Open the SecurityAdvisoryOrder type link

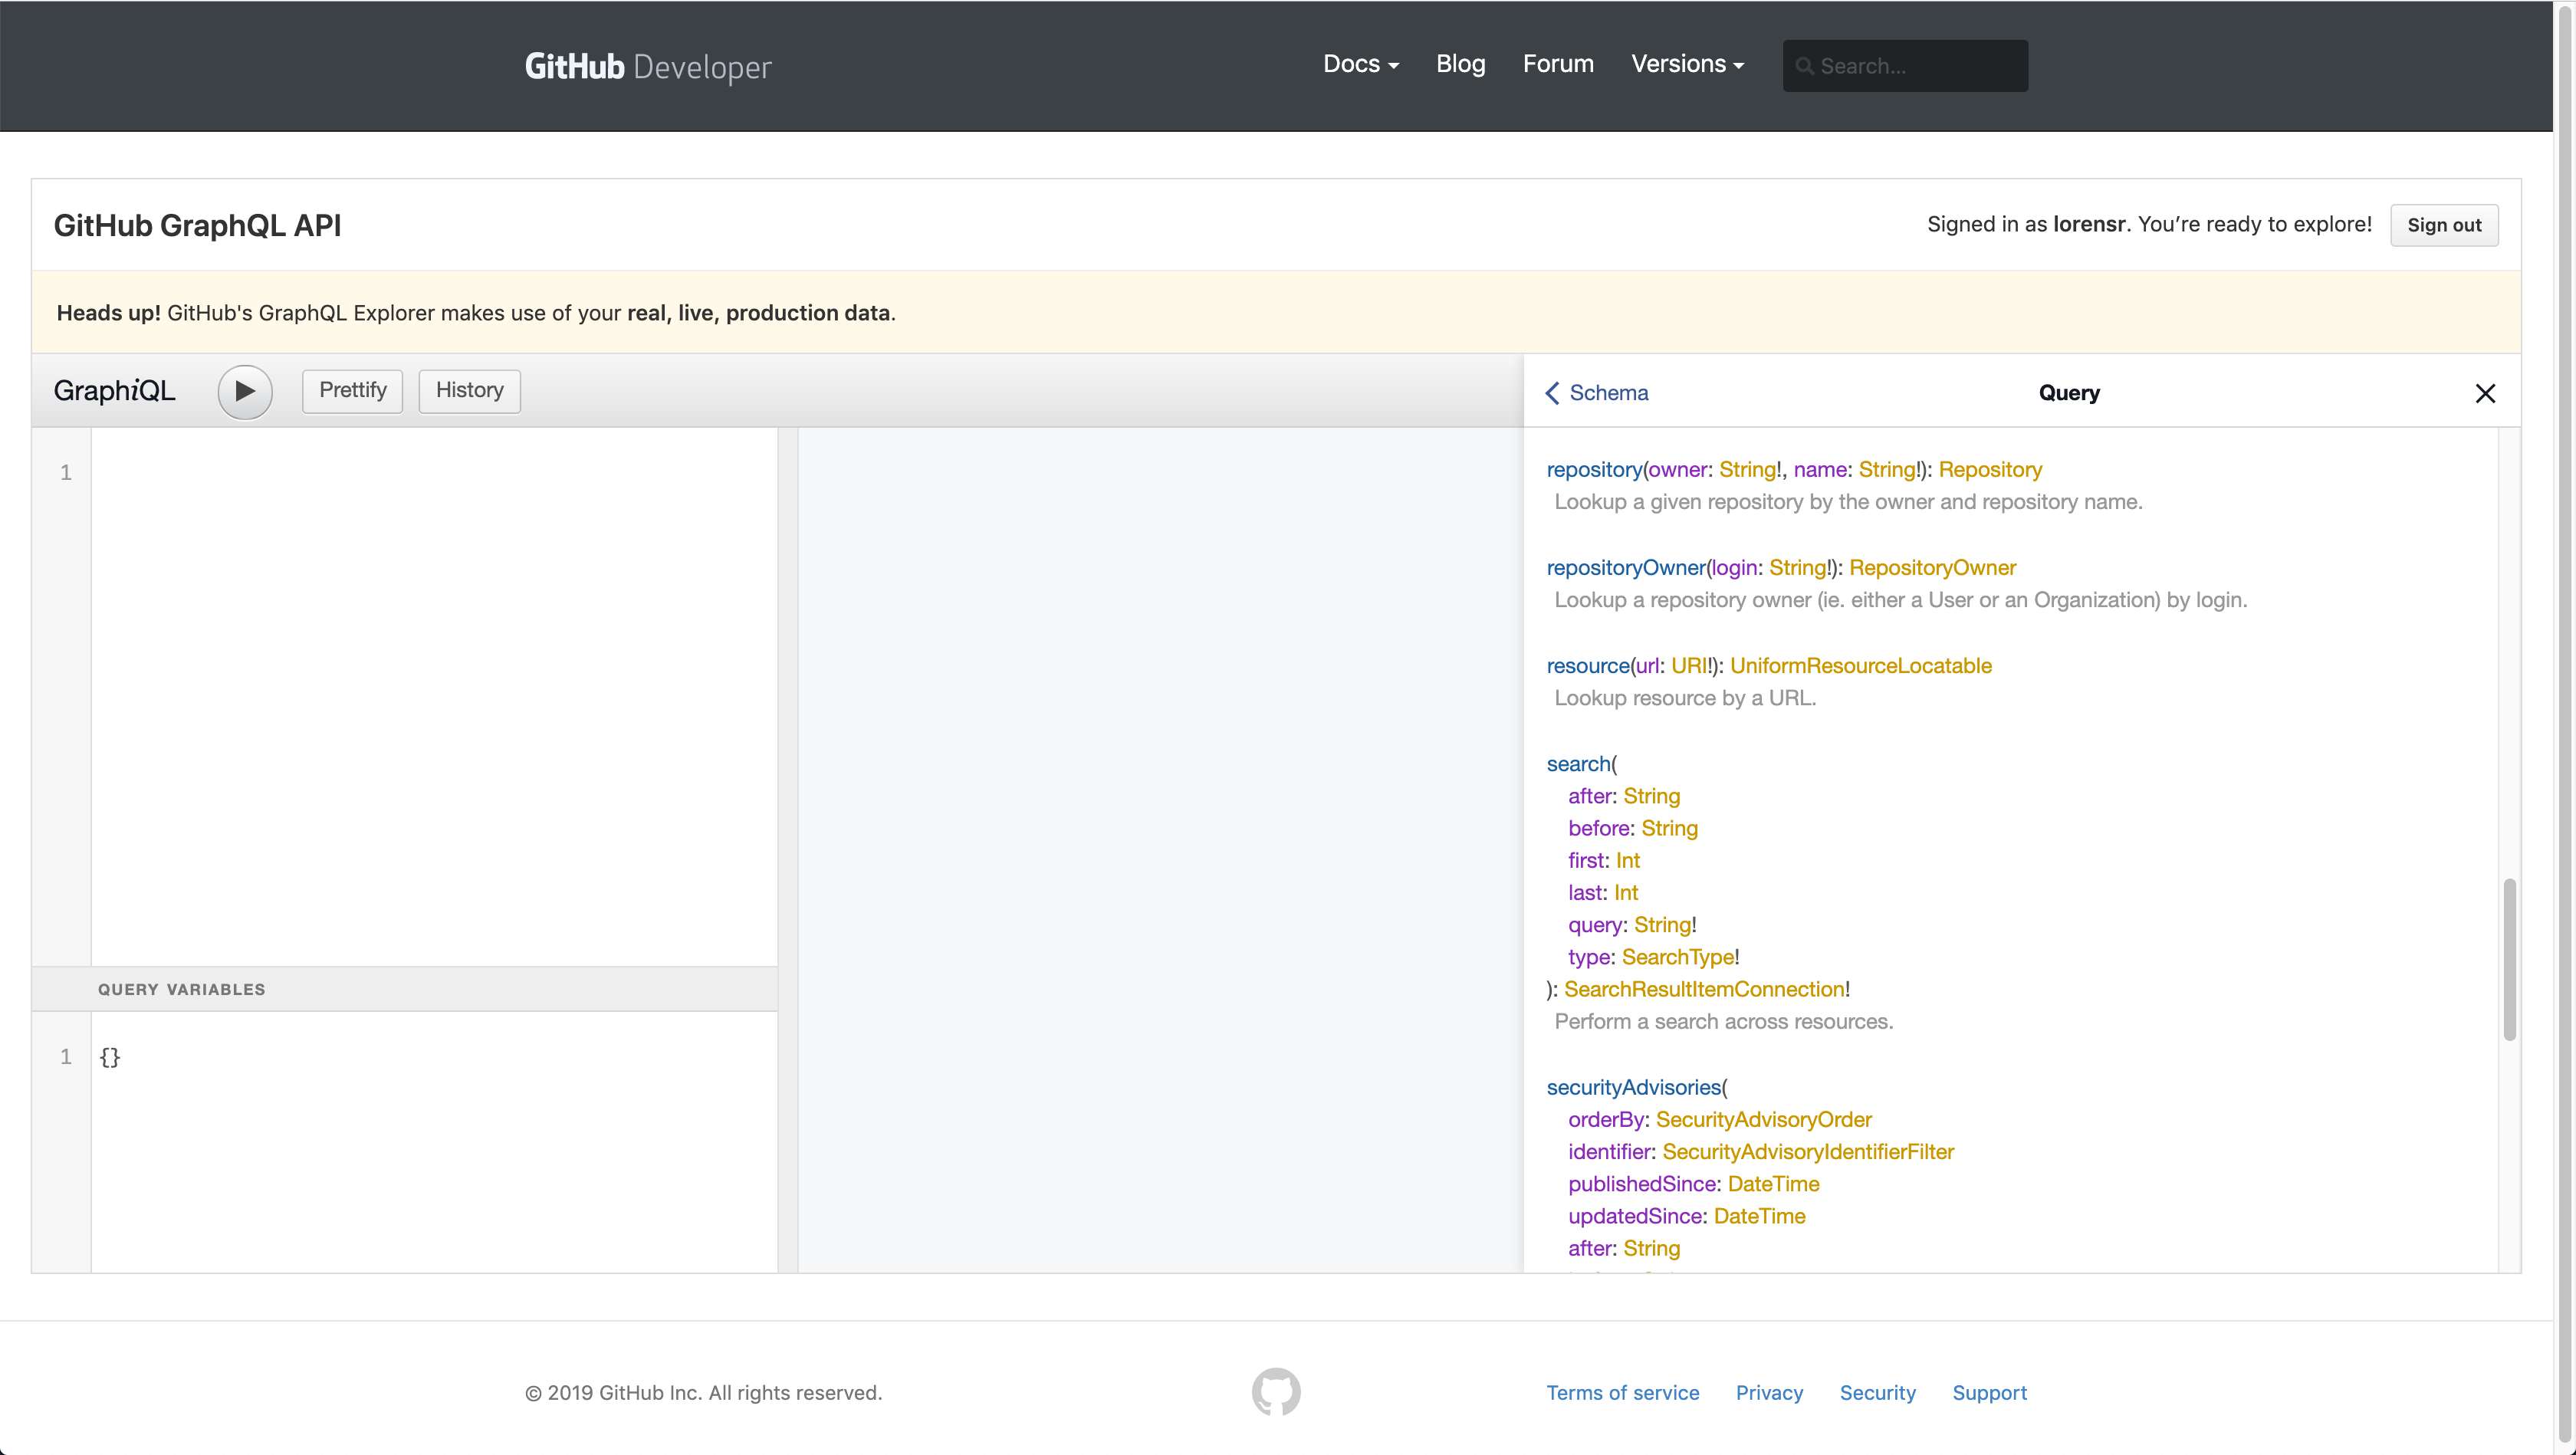(1763, 1120)
